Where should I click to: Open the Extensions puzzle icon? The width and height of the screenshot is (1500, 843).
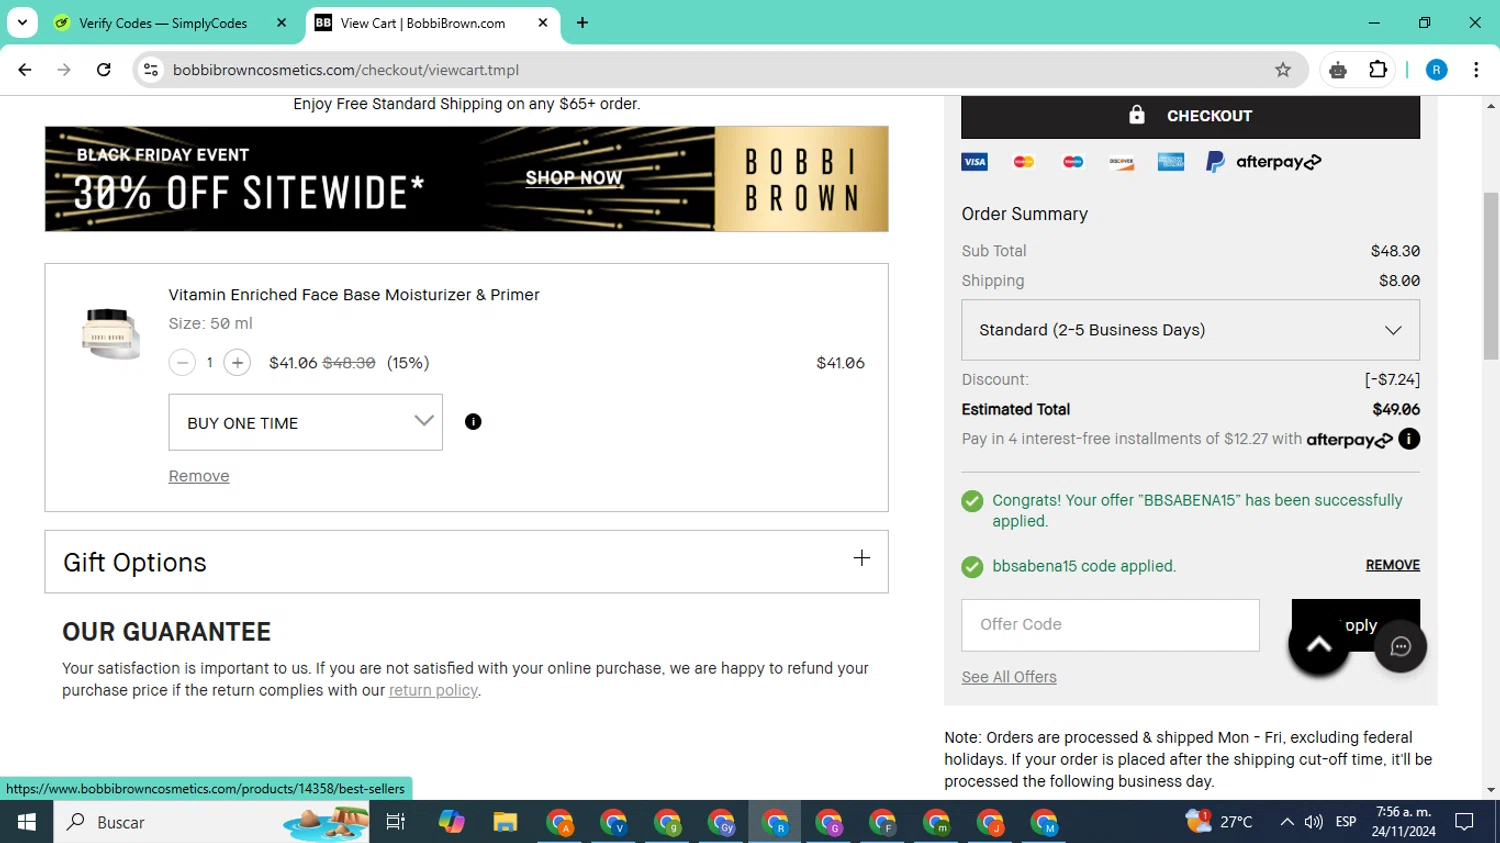click(1378, 70)
